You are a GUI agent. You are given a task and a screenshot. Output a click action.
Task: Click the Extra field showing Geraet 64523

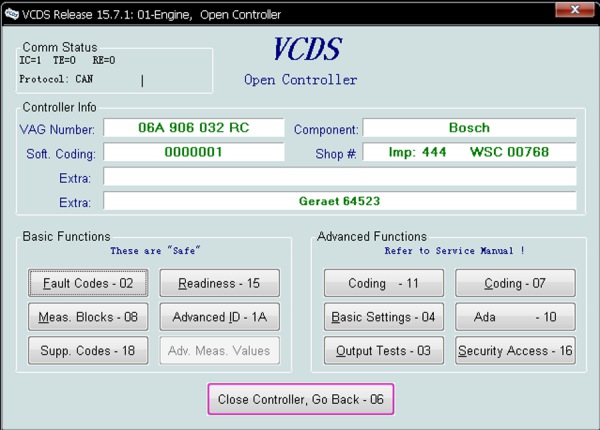point(340,201)
